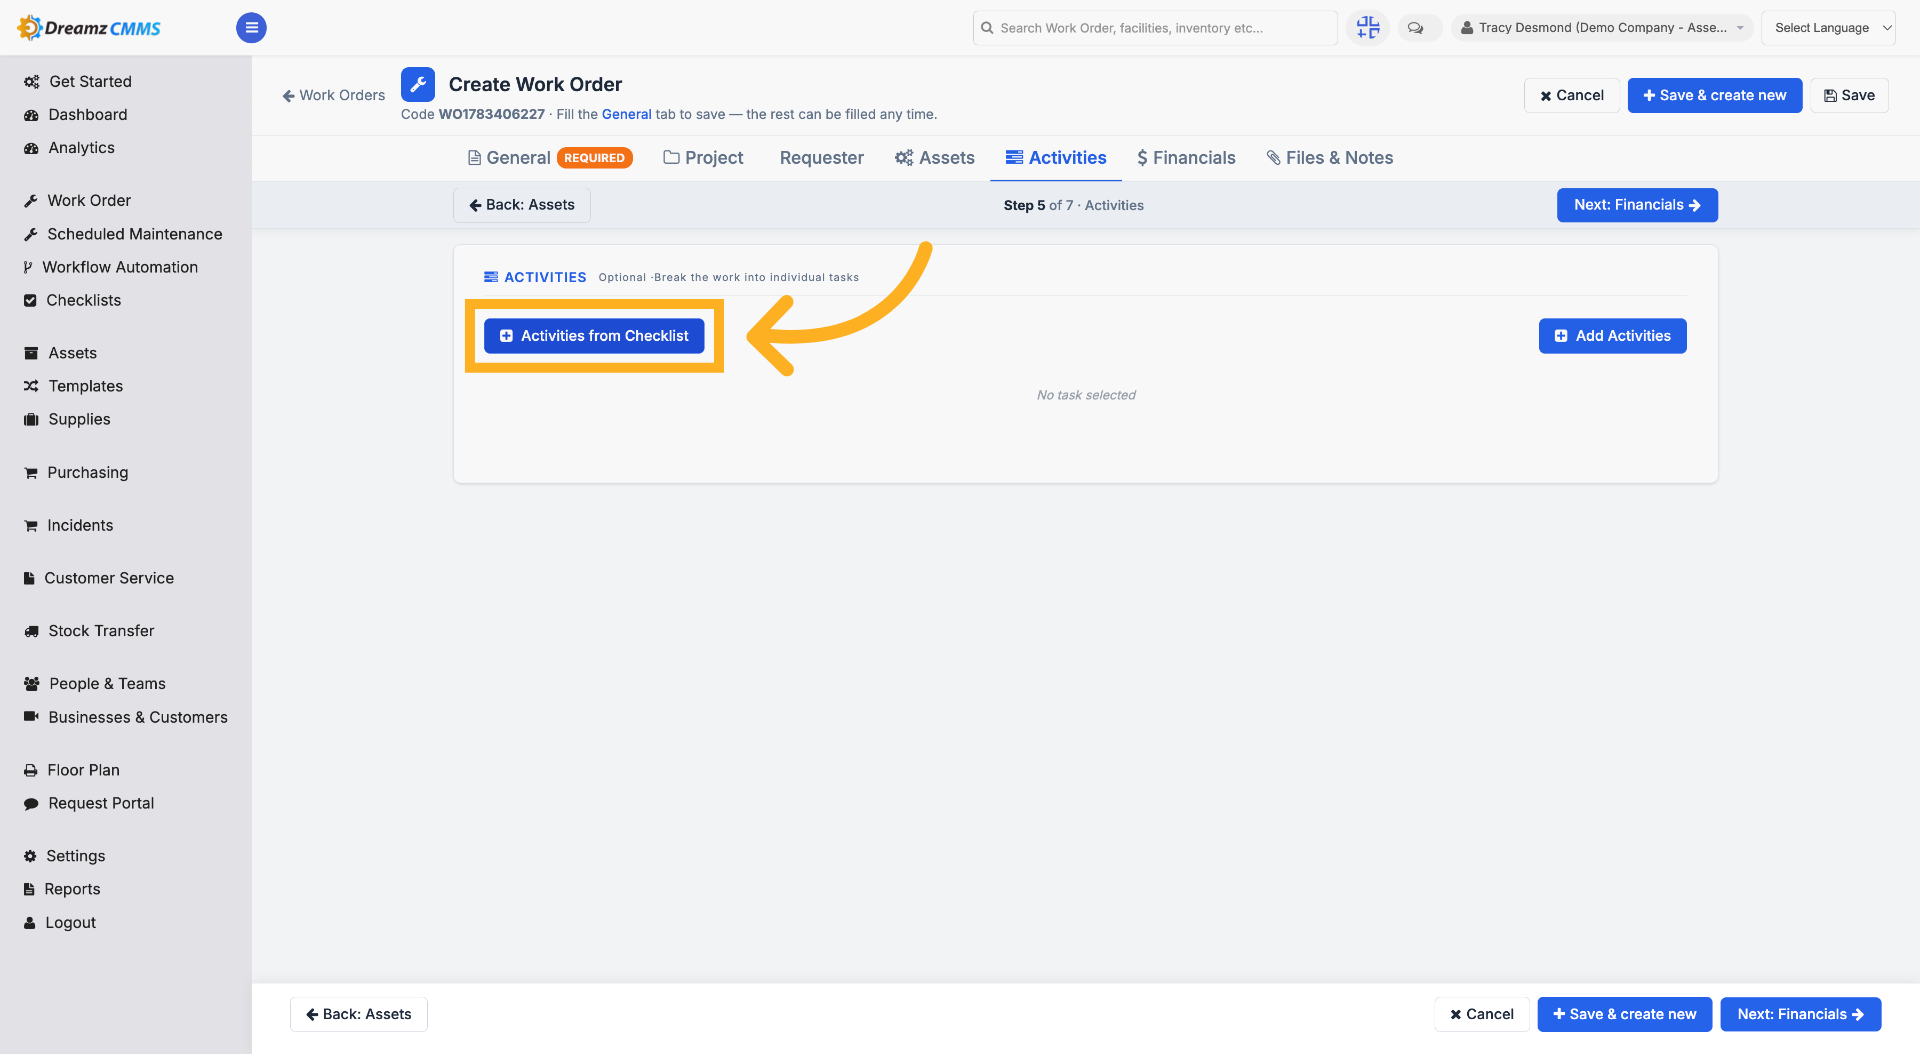This screenshot has height=1054, width=1920.
Task: Click the Customer Service file icon
Action: [x=29, y=578]
